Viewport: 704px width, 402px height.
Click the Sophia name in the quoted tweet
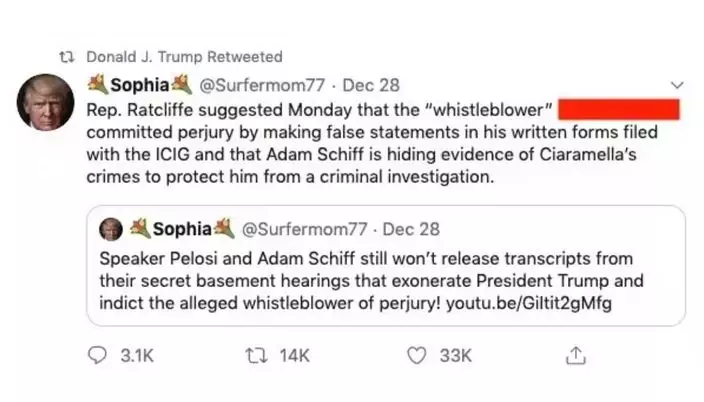pos(181,229)
